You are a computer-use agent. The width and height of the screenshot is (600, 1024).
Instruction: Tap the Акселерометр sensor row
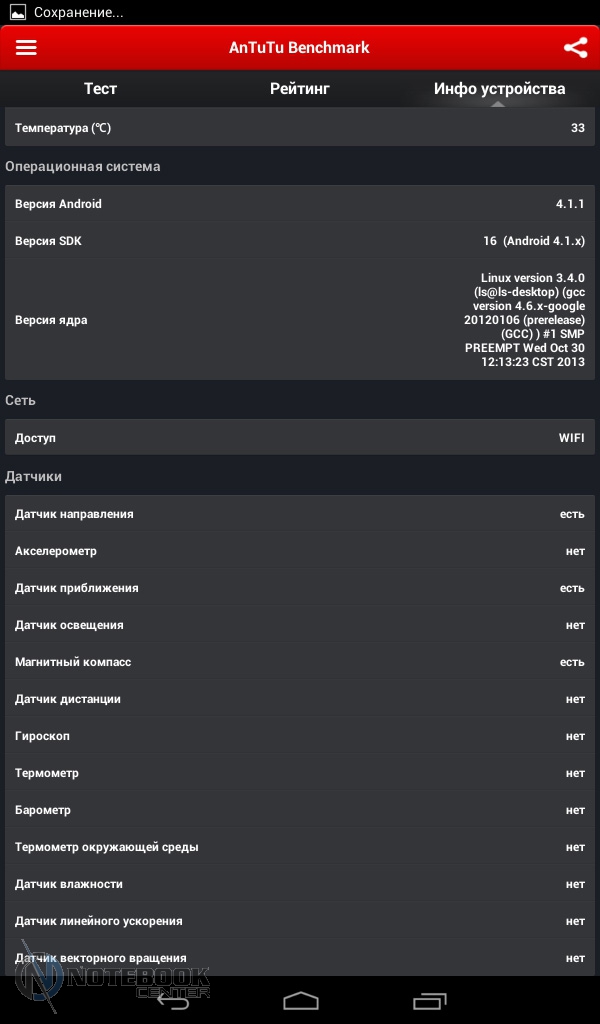click(300, 551)
